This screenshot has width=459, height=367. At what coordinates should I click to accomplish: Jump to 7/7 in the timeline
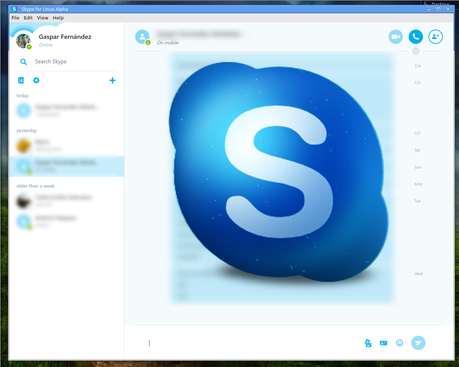417,133
